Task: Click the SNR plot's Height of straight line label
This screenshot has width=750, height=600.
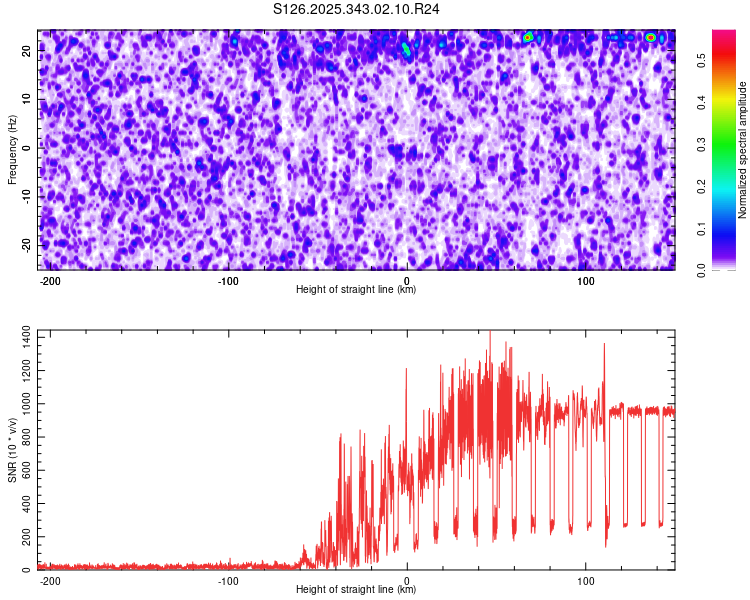Action: click(x=356, y=590)
